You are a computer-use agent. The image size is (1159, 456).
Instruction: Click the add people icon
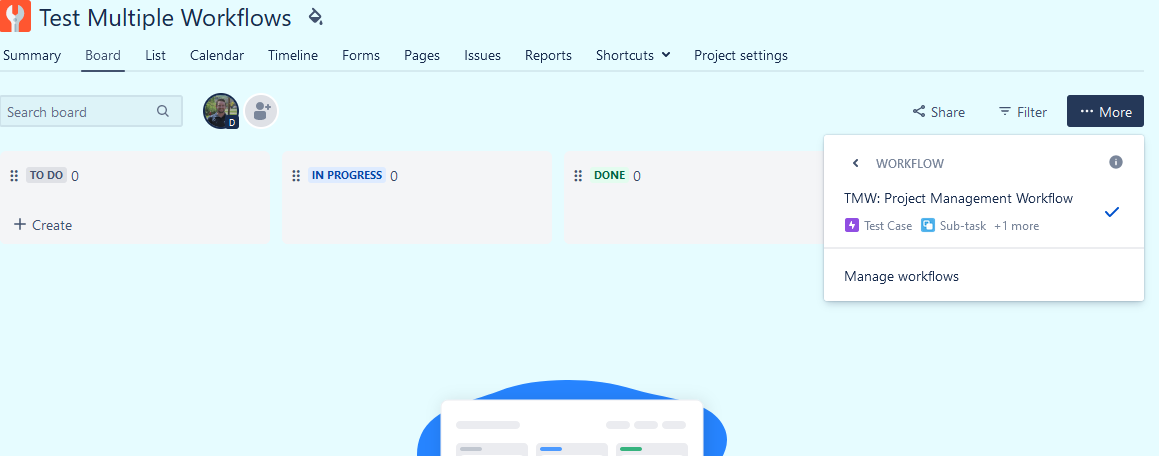point(261,112)
